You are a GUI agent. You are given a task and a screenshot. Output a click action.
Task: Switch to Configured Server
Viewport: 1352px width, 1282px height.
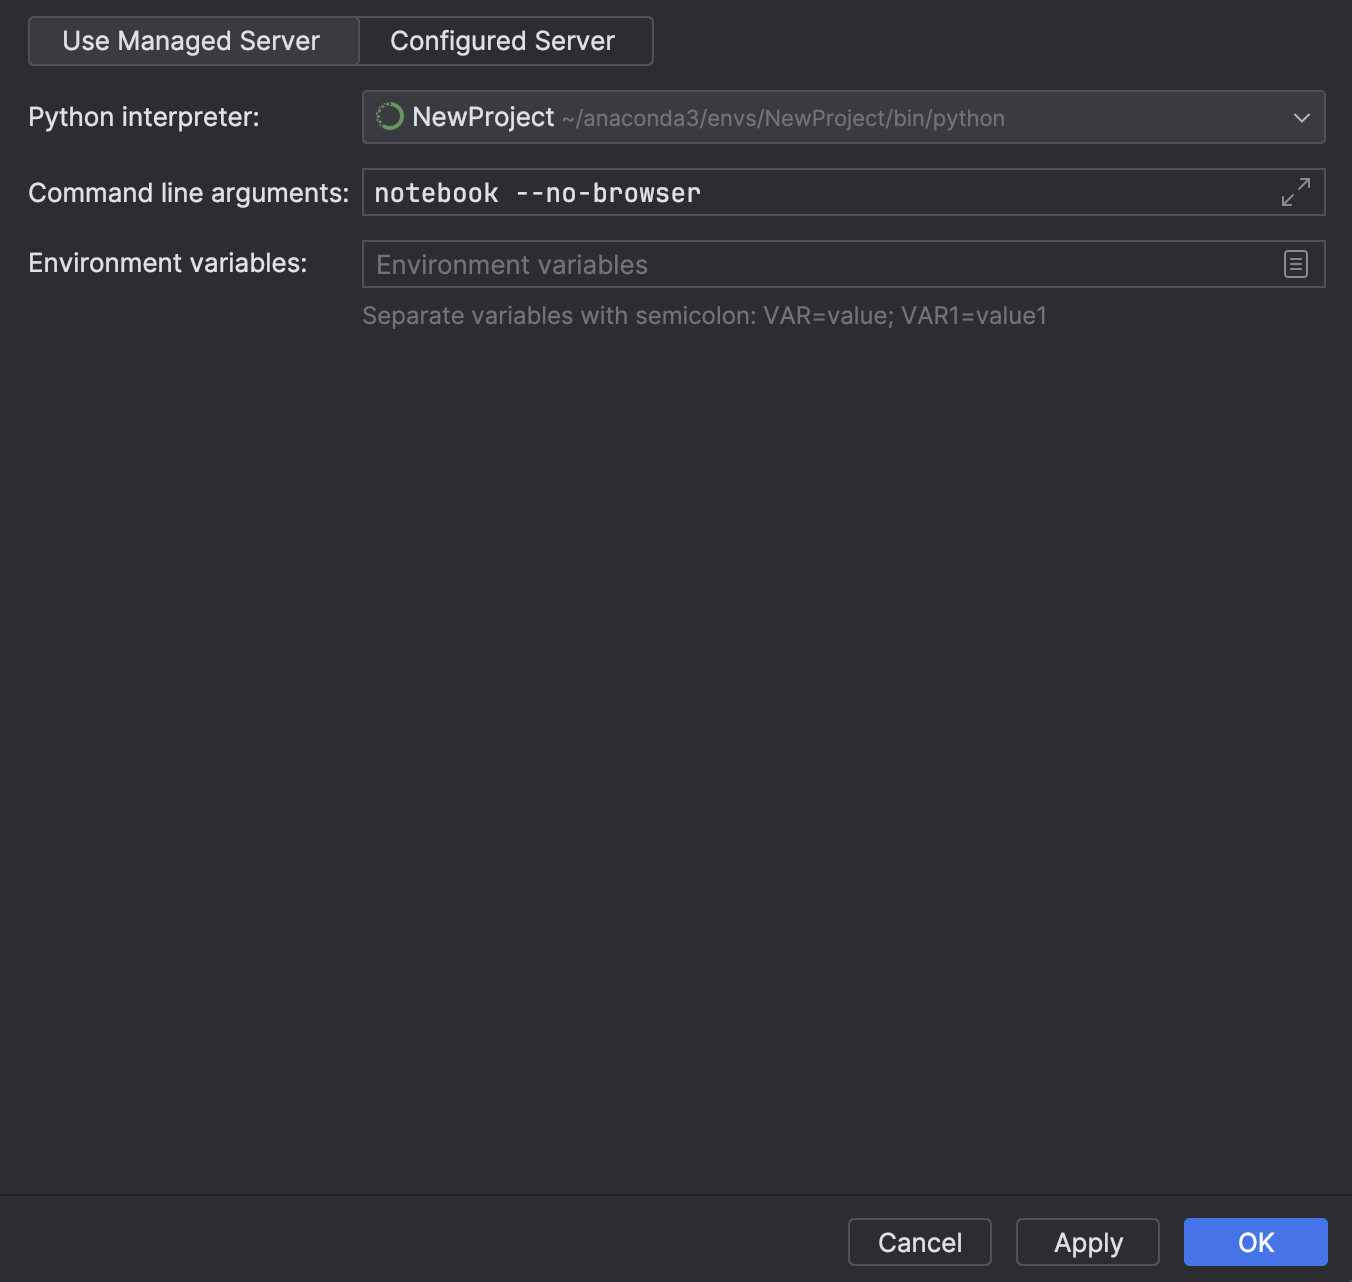(x=503, y=41)
